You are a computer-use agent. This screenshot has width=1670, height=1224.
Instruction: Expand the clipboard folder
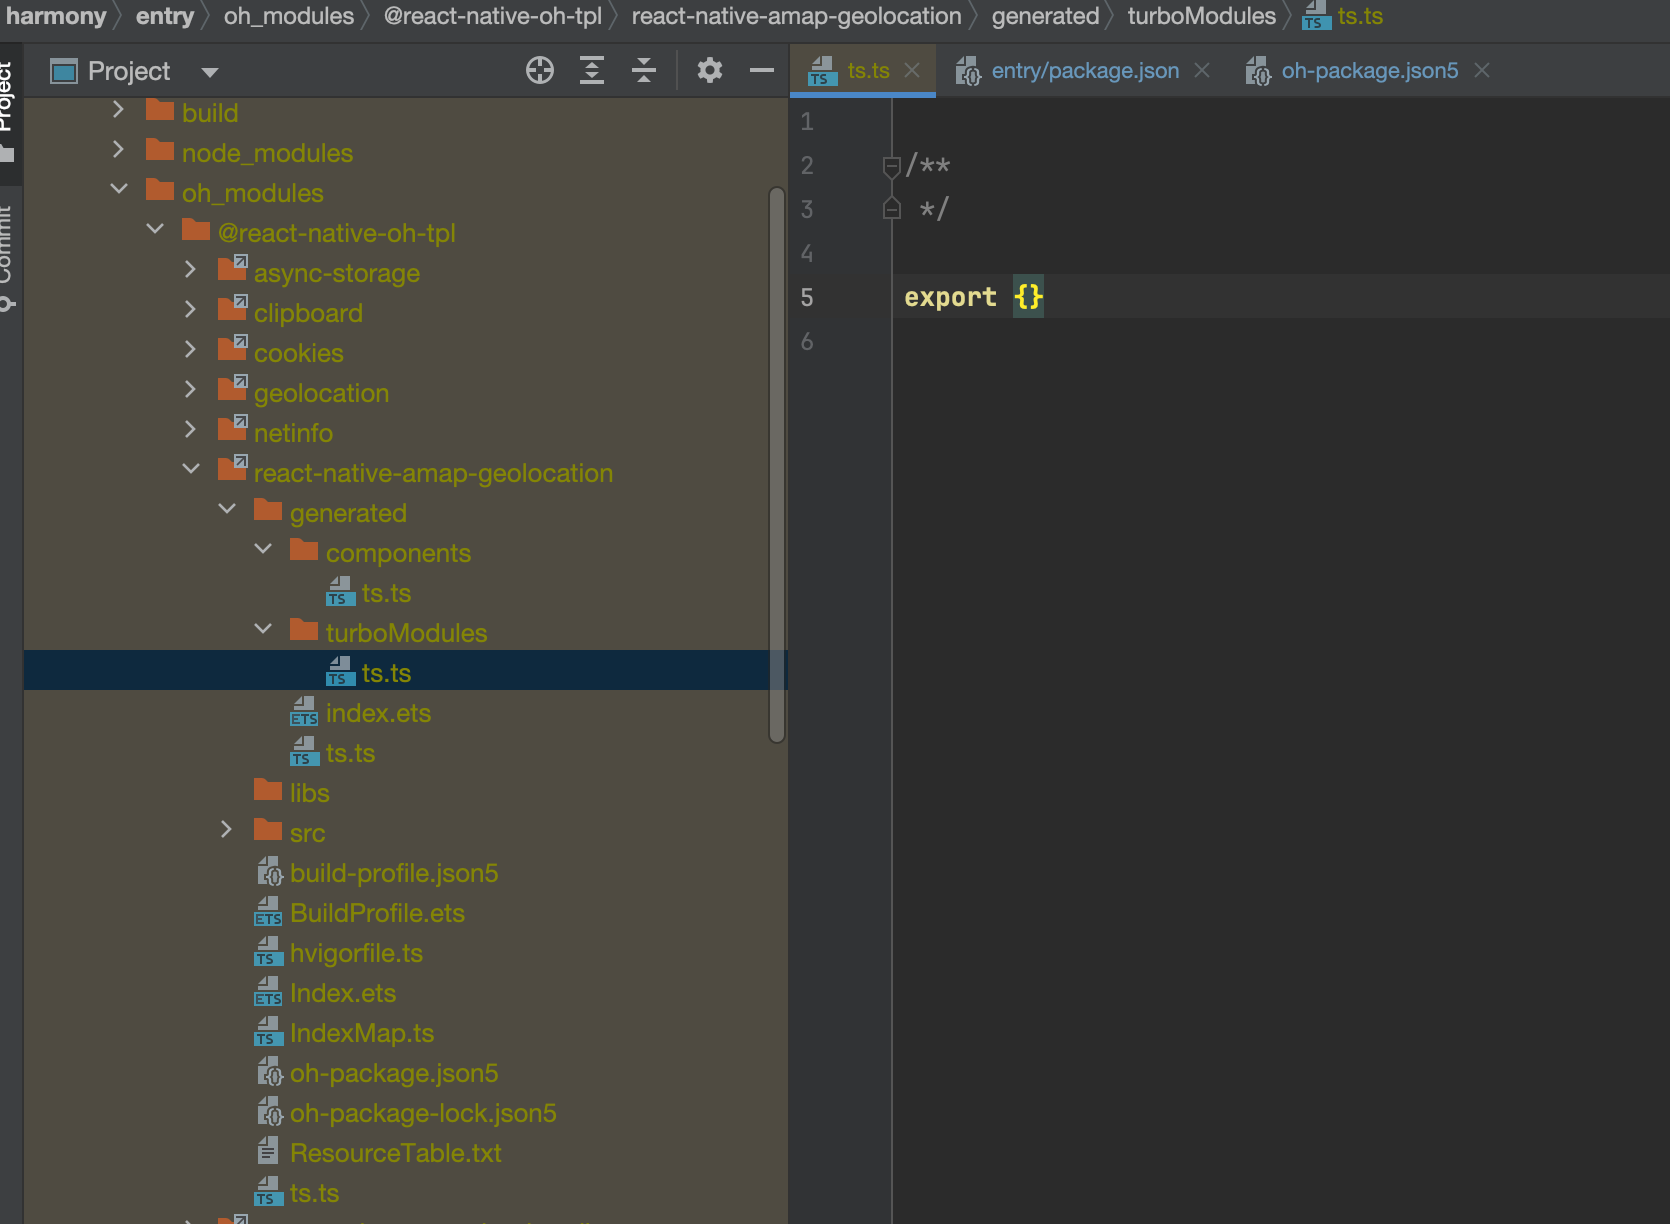(190, 309)
